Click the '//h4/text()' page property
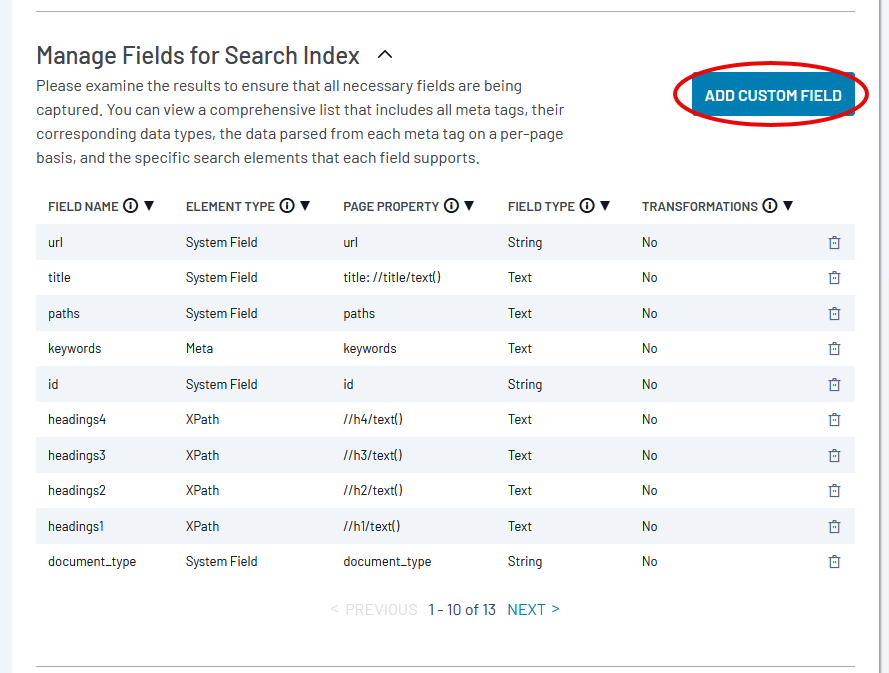This screenshot has height=673, width=889. pos(373,420)
